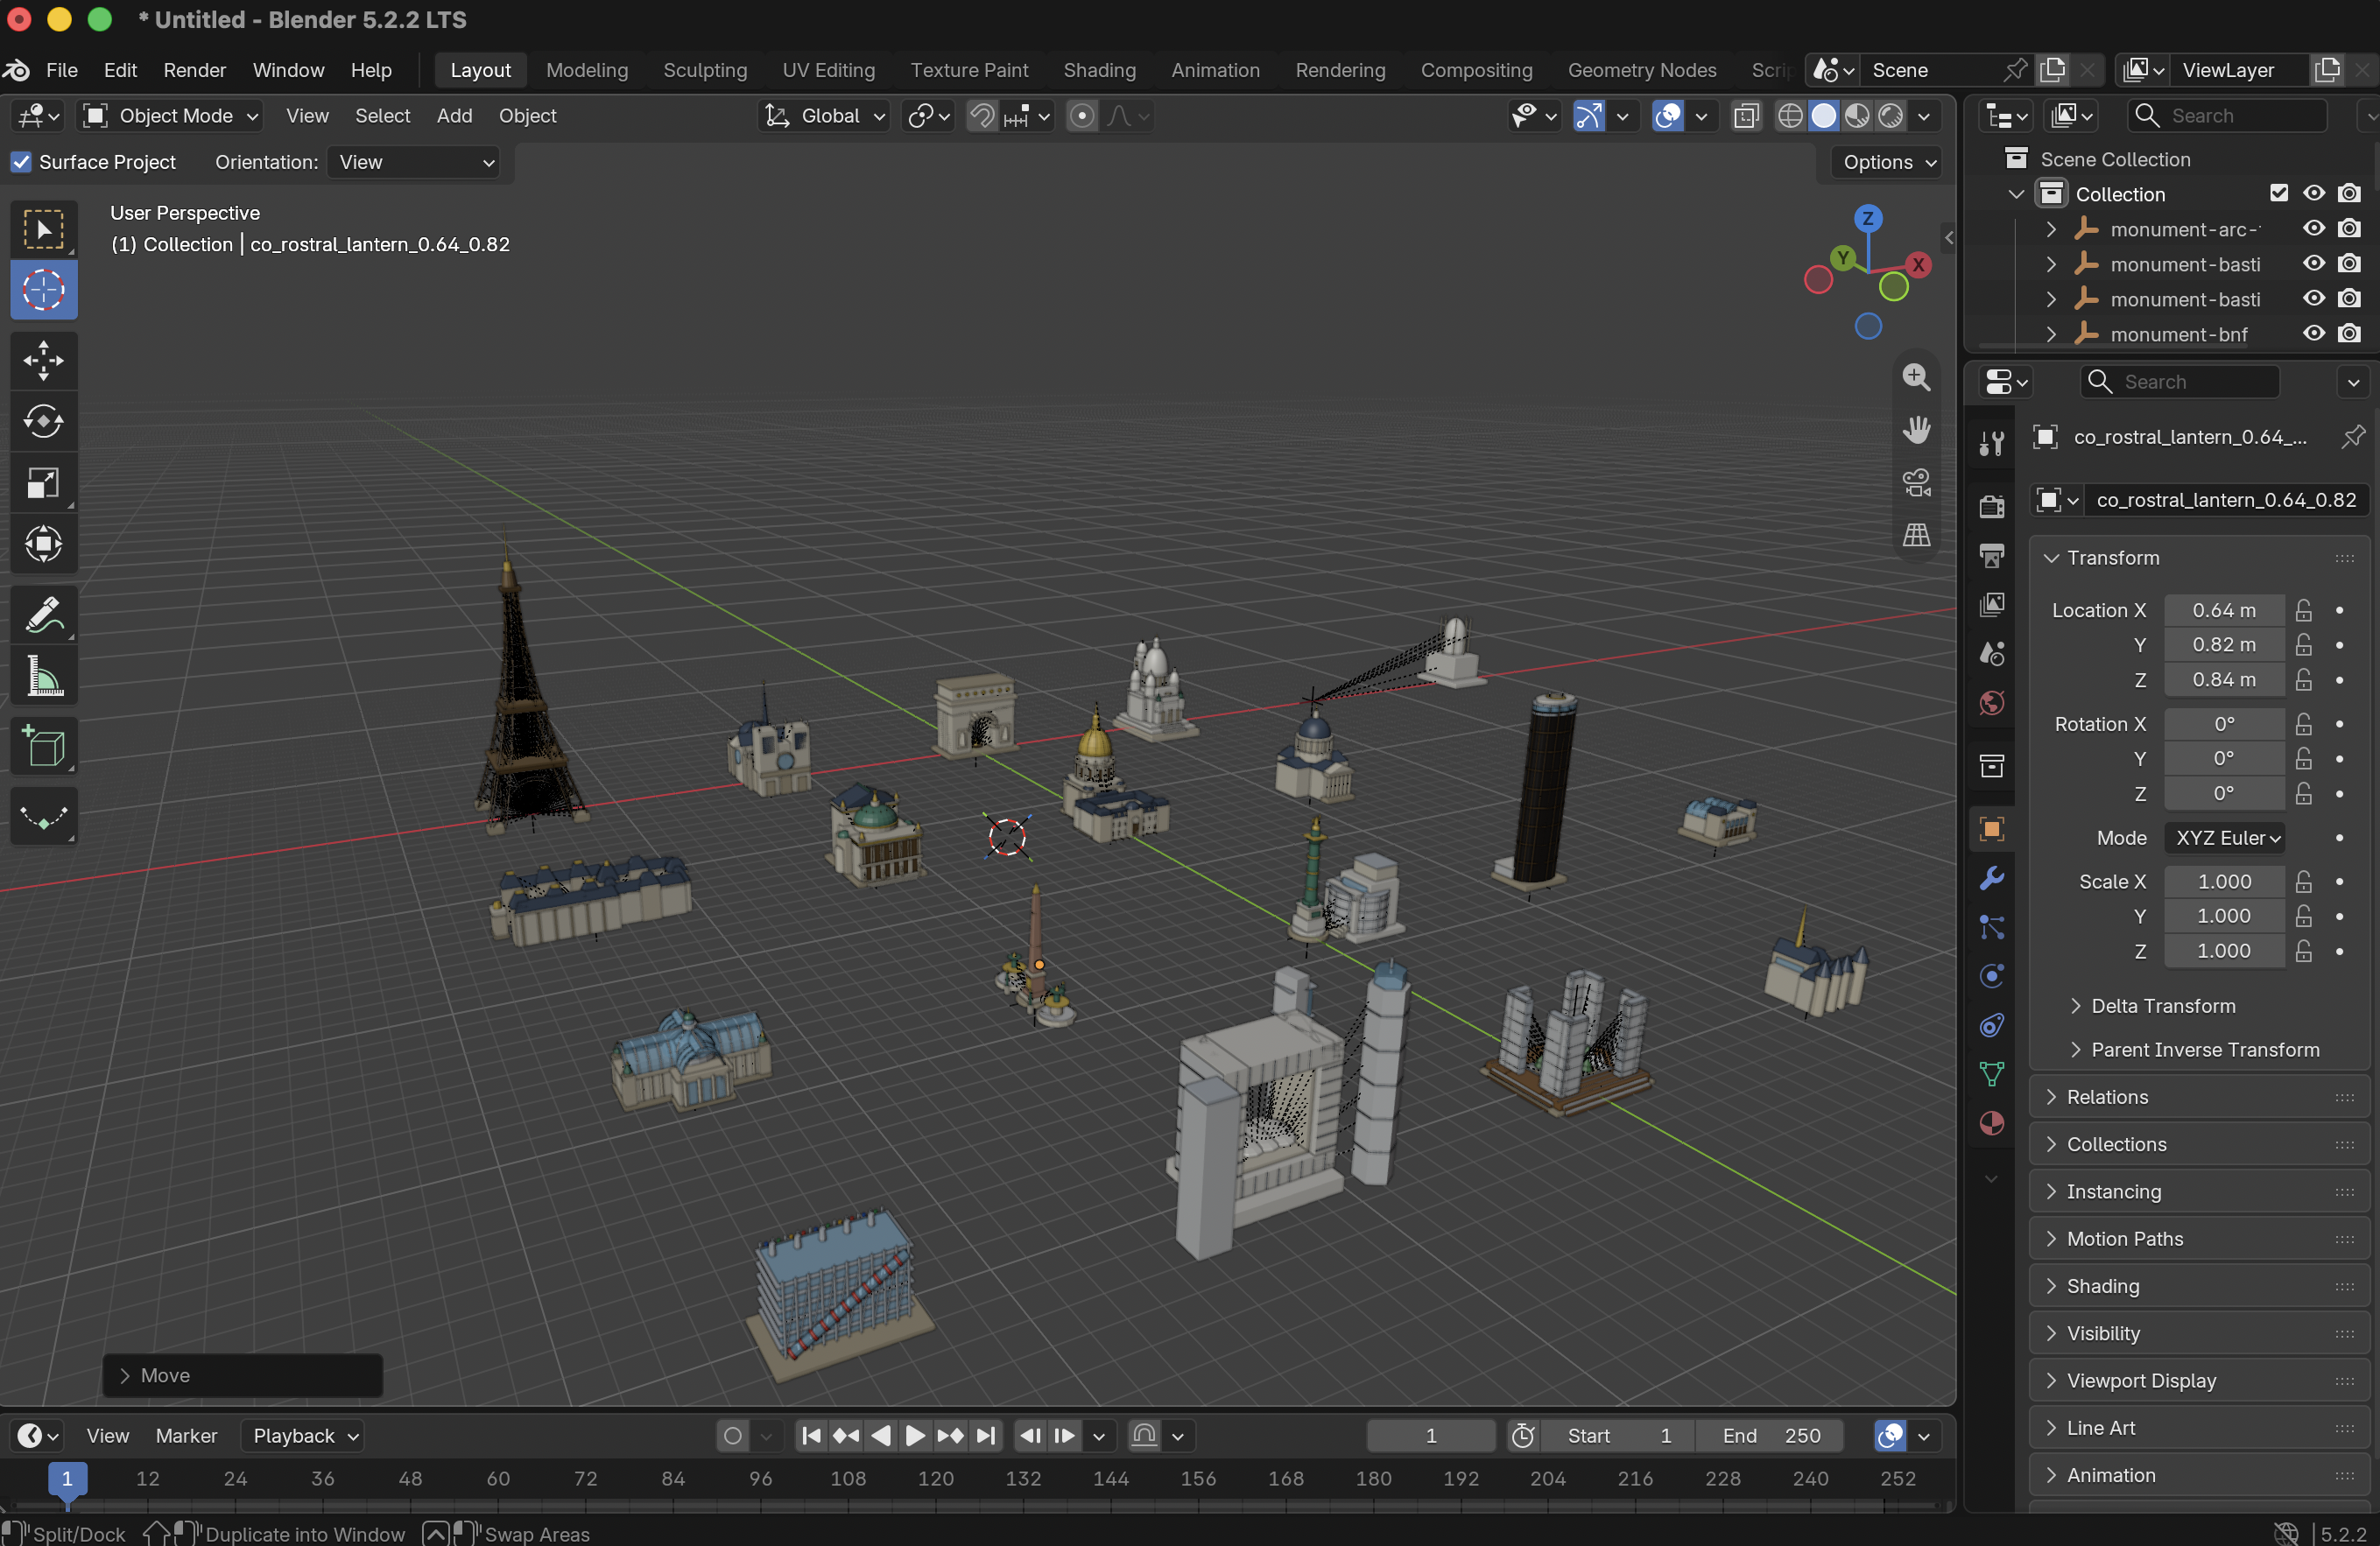Open the World properties tab
The width and height of the screenshot is (2380, 1546).
(1991, 702)
